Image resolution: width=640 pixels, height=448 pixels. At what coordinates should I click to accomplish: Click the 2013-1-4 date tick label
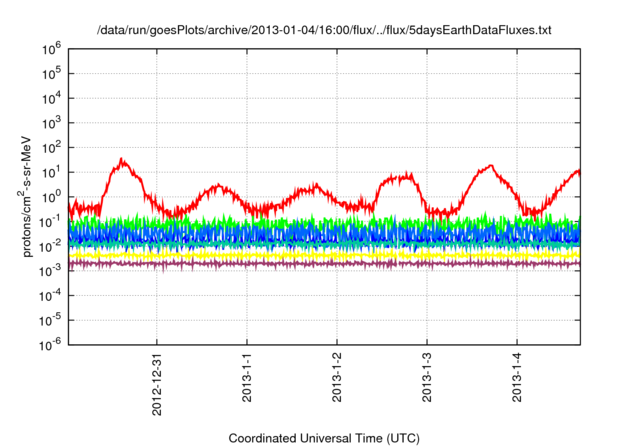tap(517, 377)
